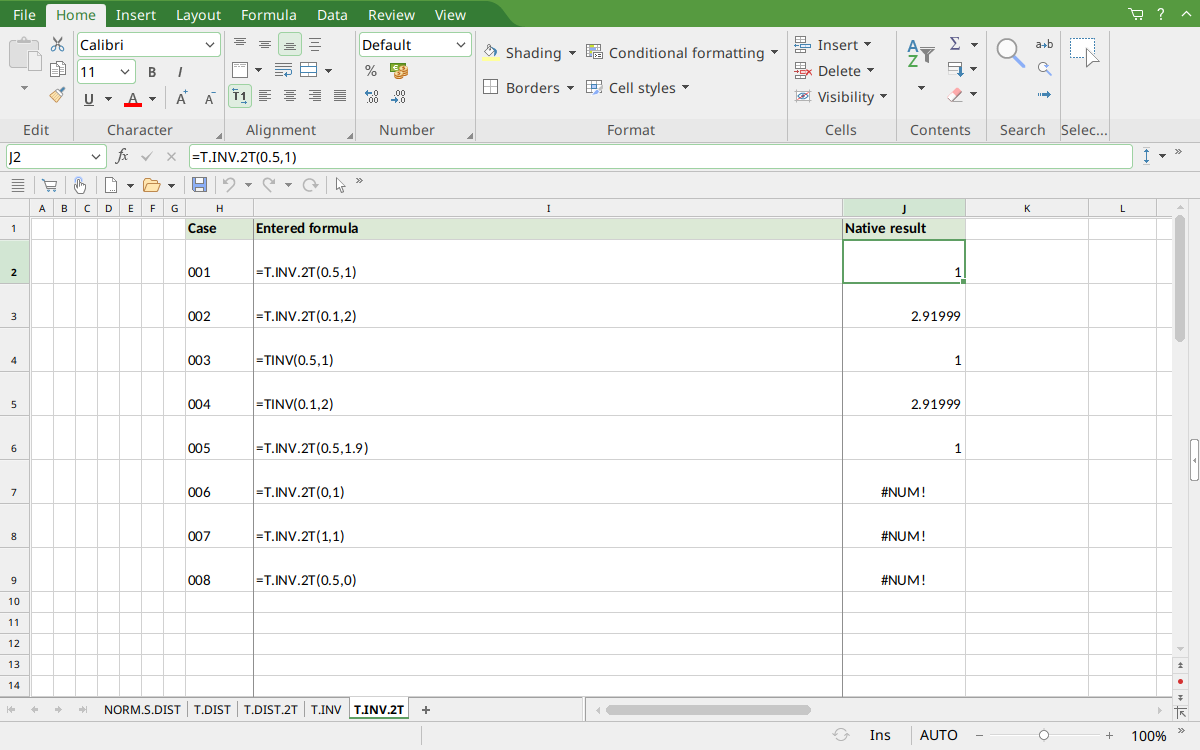Apply percent number format
Screen dimensions: 1200x750
371,71
